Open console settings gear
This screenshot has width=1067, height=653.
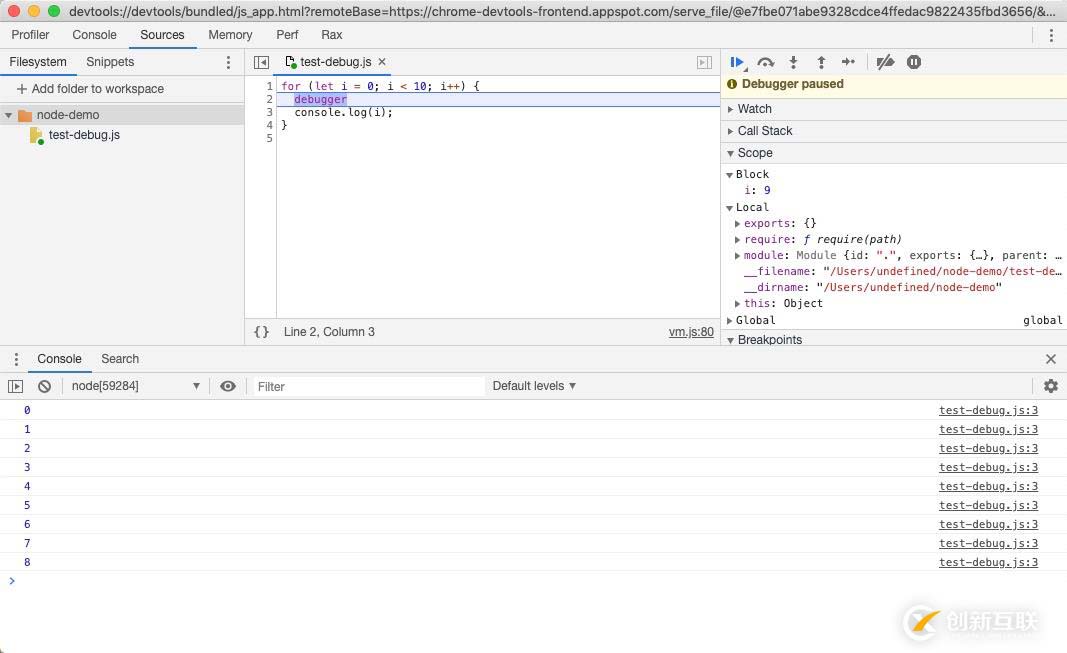(1051, 386)
